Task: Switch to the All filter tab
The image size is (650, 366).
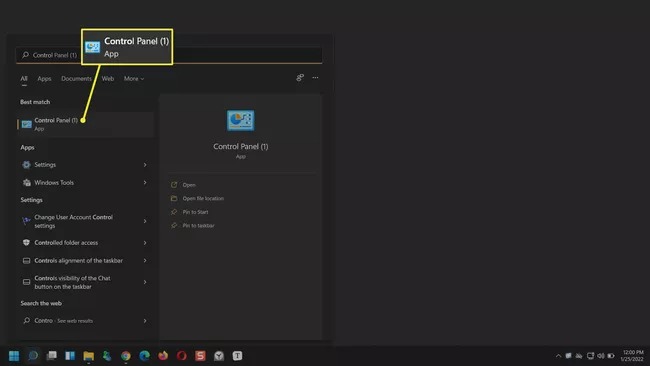Action: point(24,78)
